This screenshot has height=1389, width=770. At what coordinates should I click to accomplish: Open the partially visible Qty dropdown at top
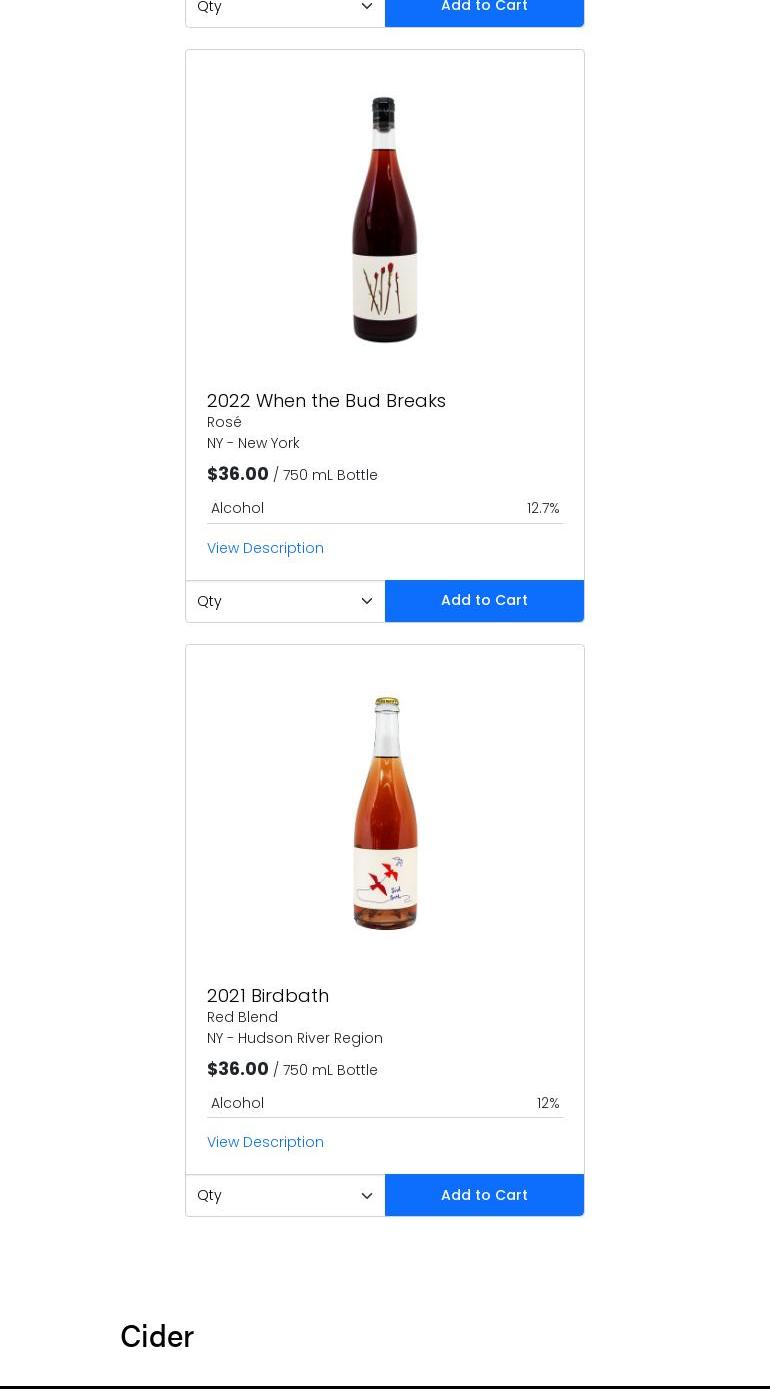tap(285, 10)
